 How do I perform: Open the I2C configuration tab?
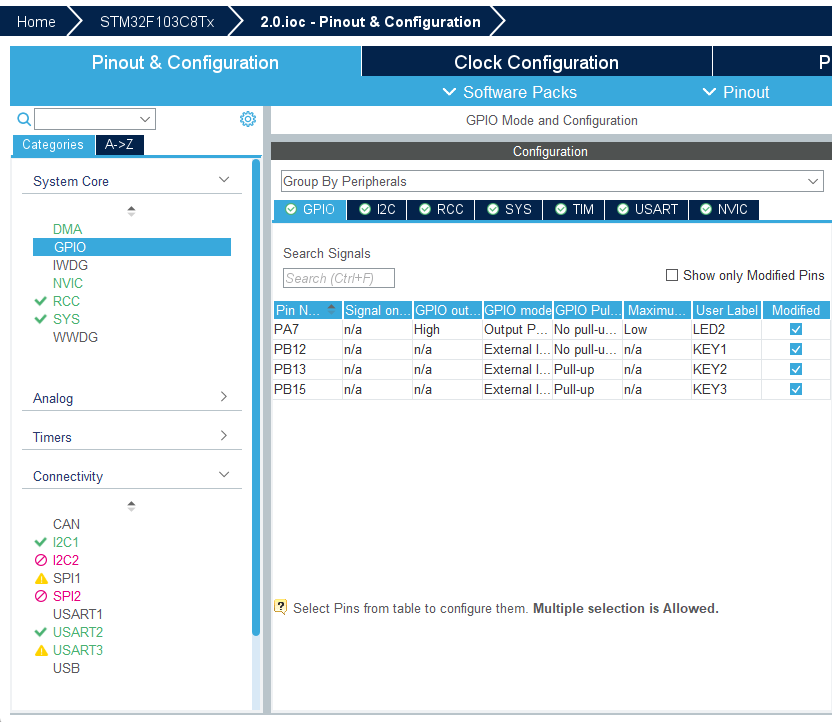point(377,210)
